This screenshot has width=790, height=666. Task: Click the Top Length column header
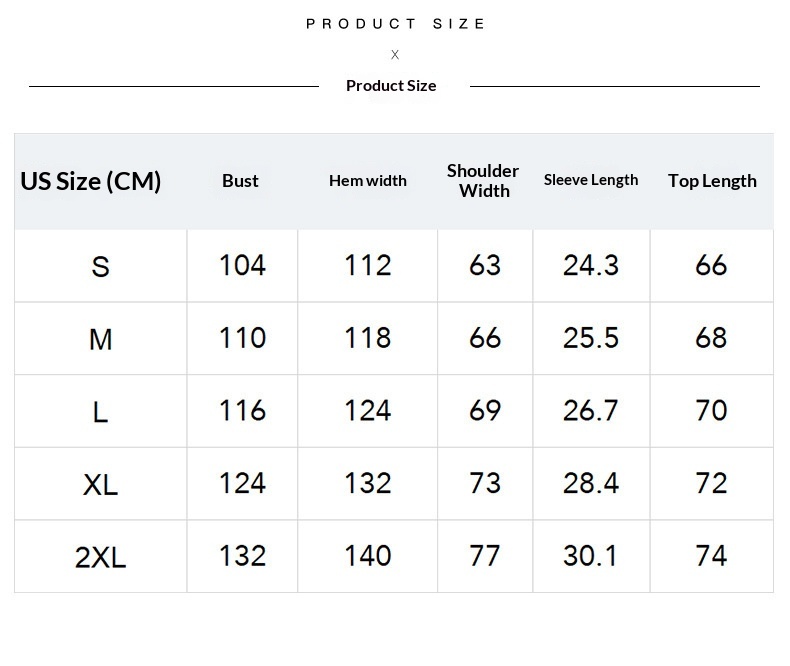pyautogui.click(x=712, y=181)
